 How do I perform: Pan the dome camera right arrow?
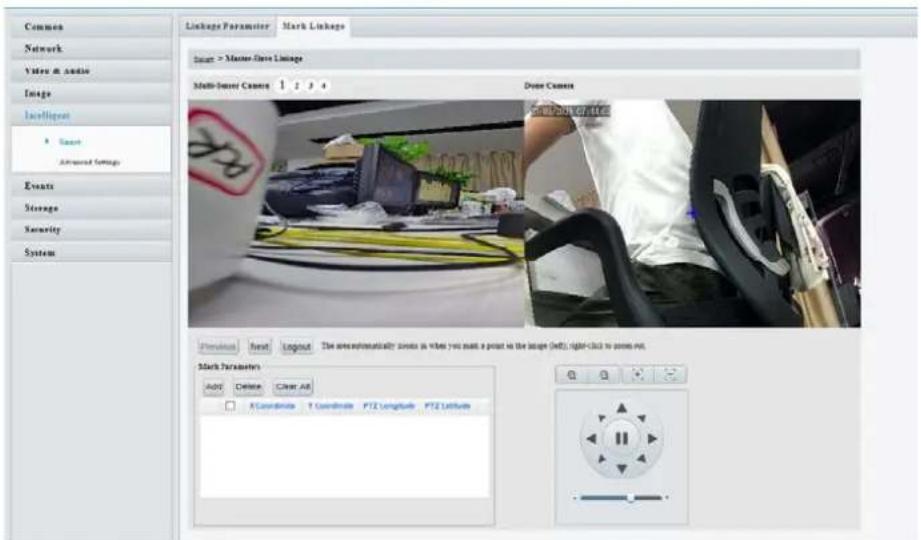[x=652, y=438]
